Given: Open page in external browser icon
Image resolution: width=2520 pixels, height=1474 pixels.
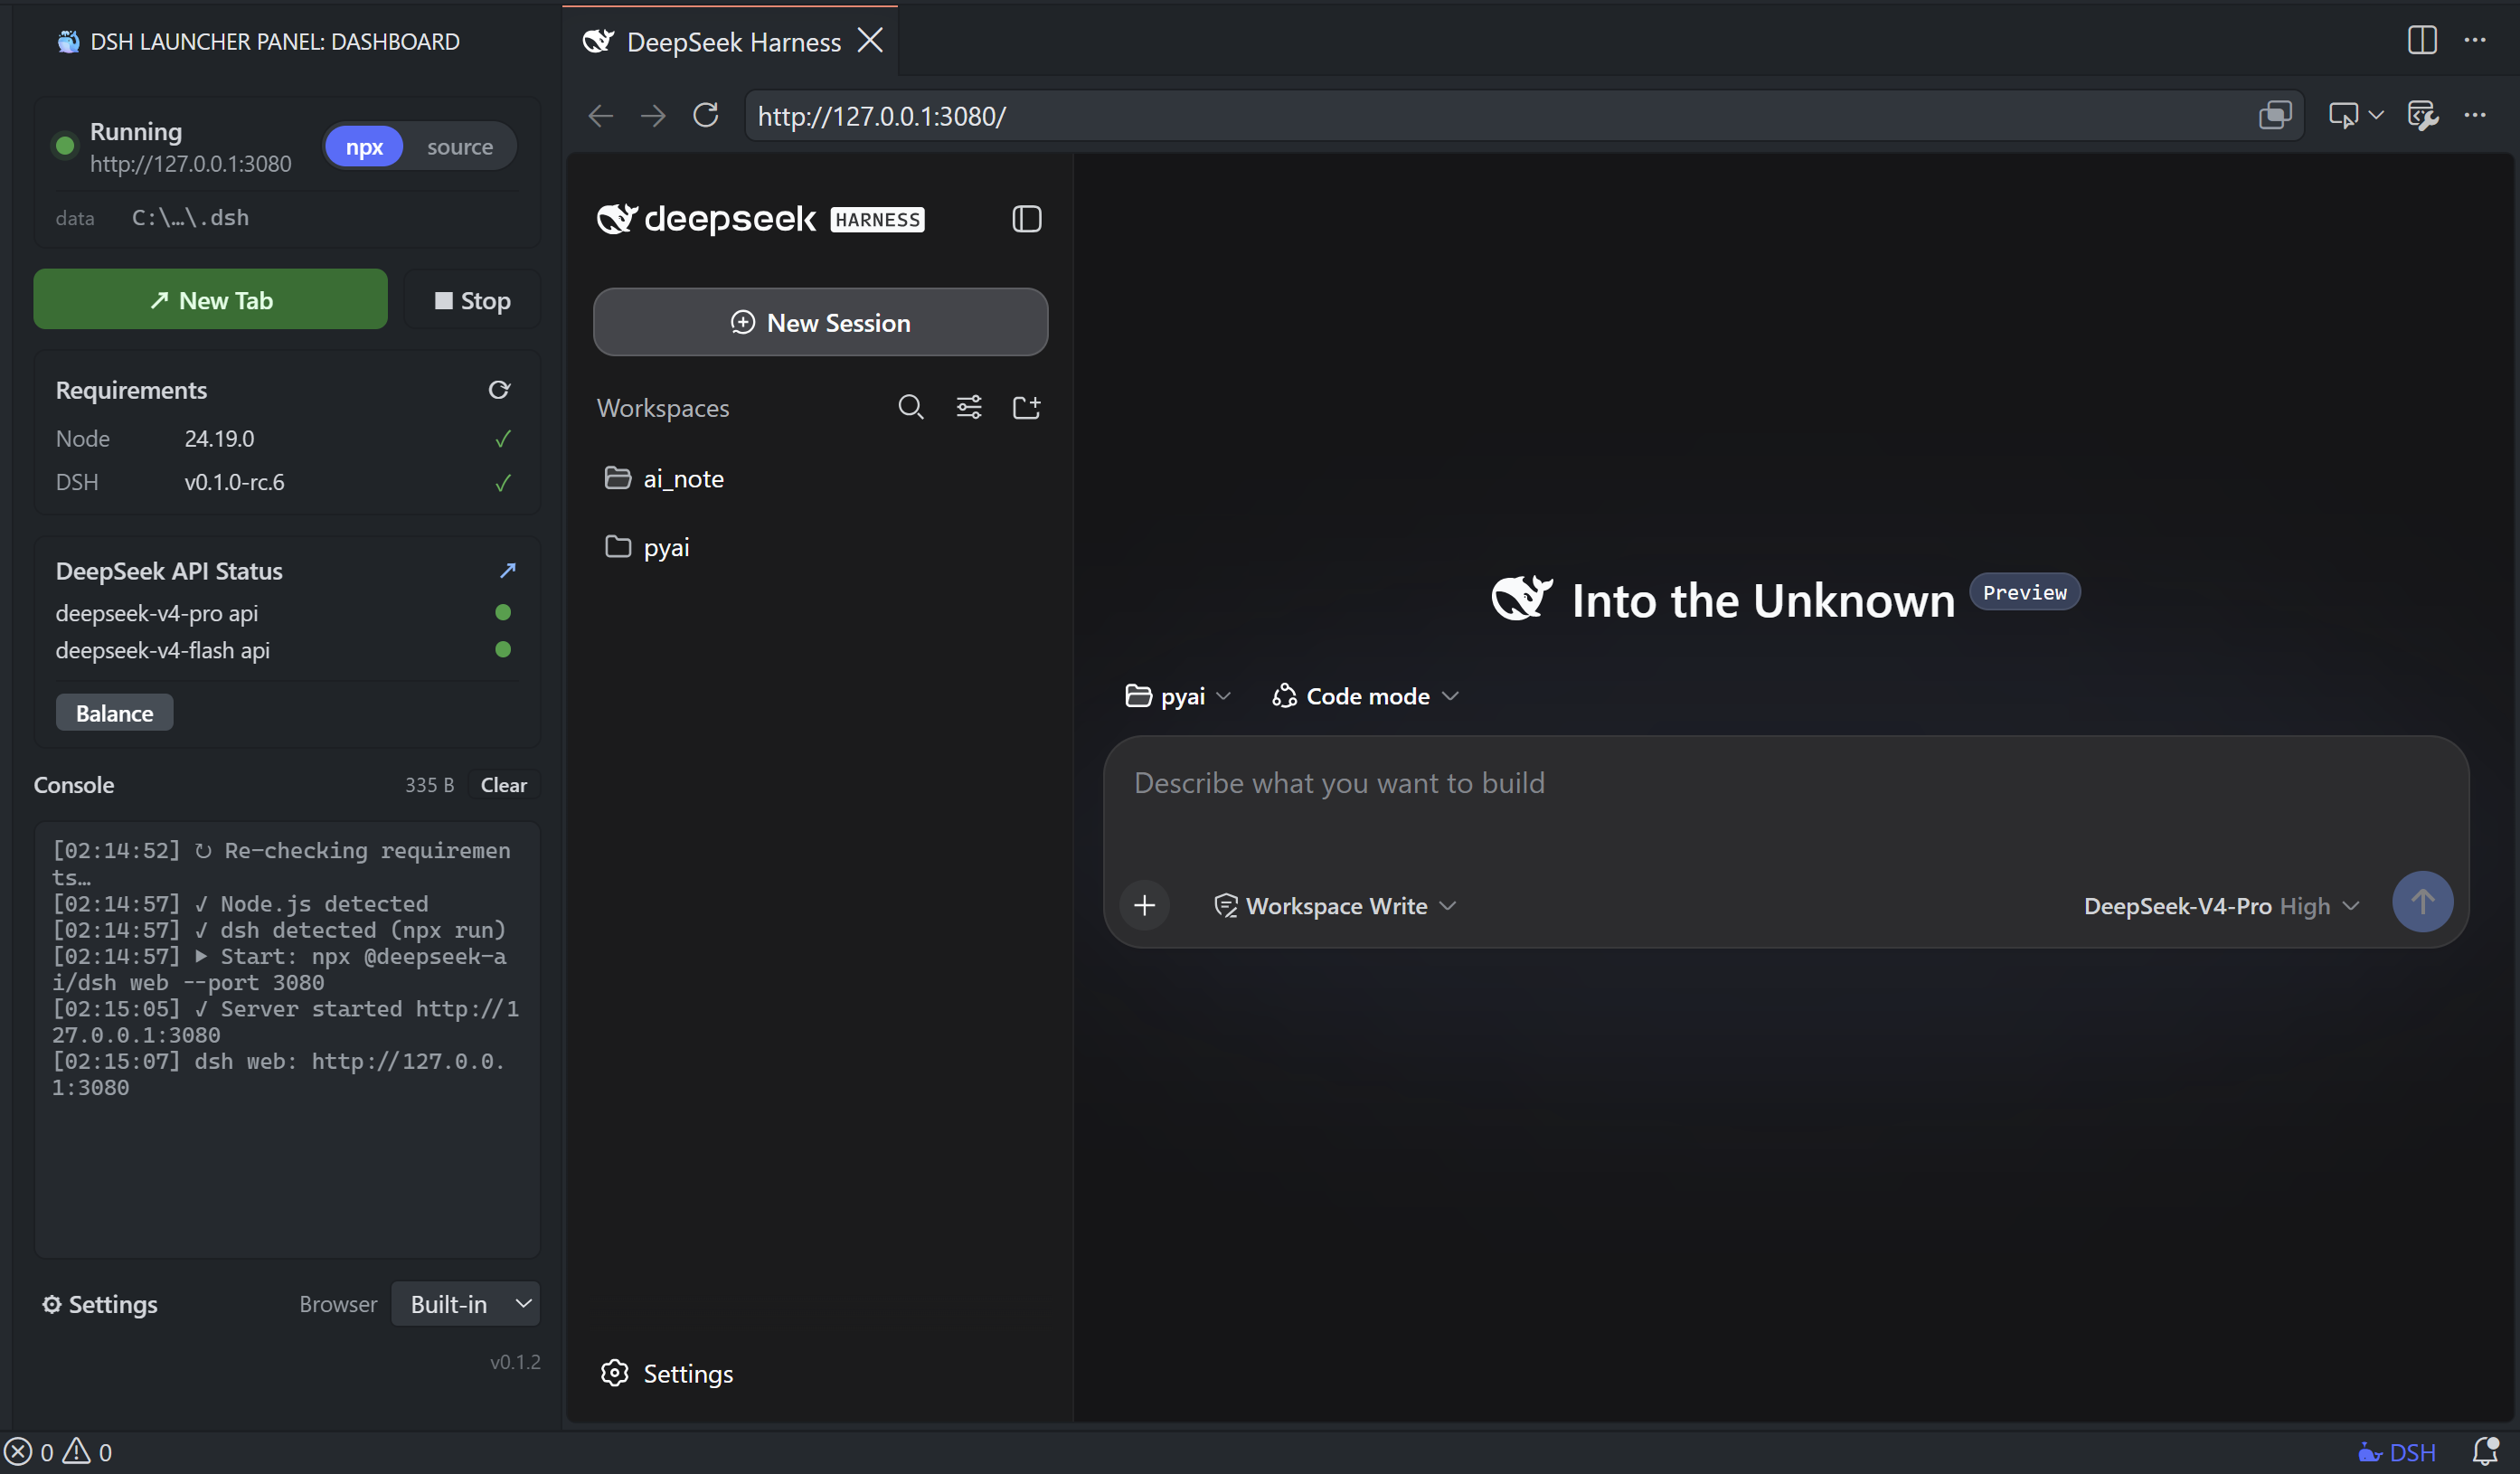Looking at the screenshot, I should [2274, 116].
